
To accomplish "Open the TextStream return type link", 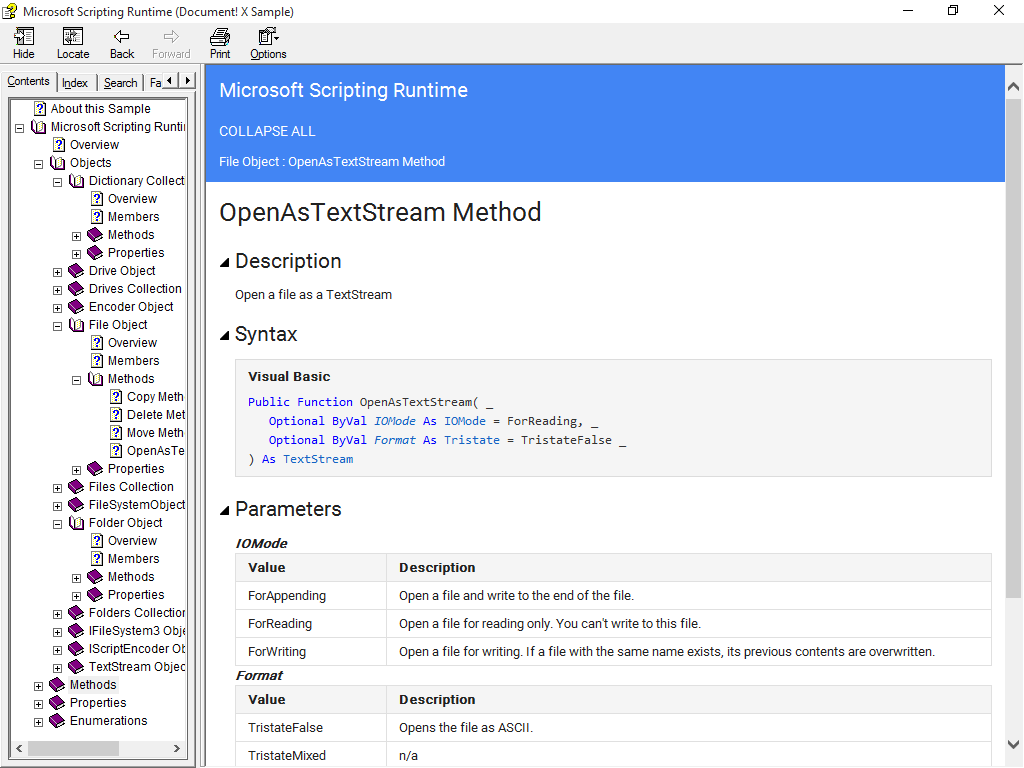I will click(318, 459).
